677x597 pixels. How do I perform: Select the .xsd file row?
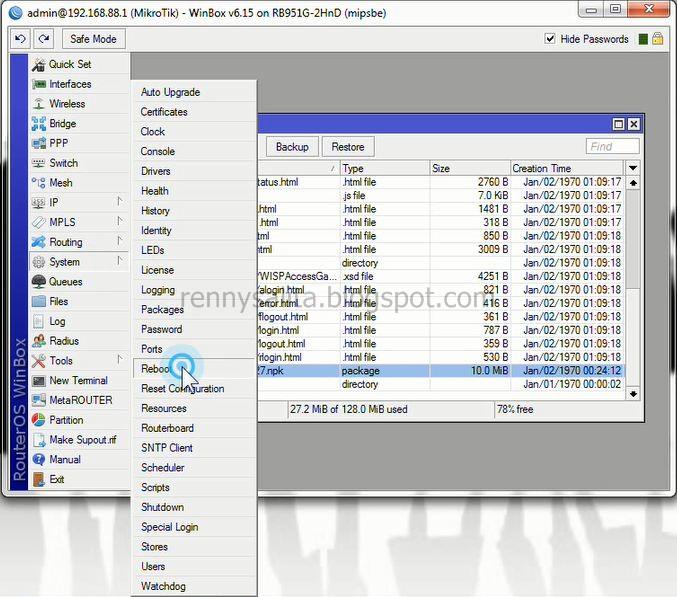click(440, 276)
